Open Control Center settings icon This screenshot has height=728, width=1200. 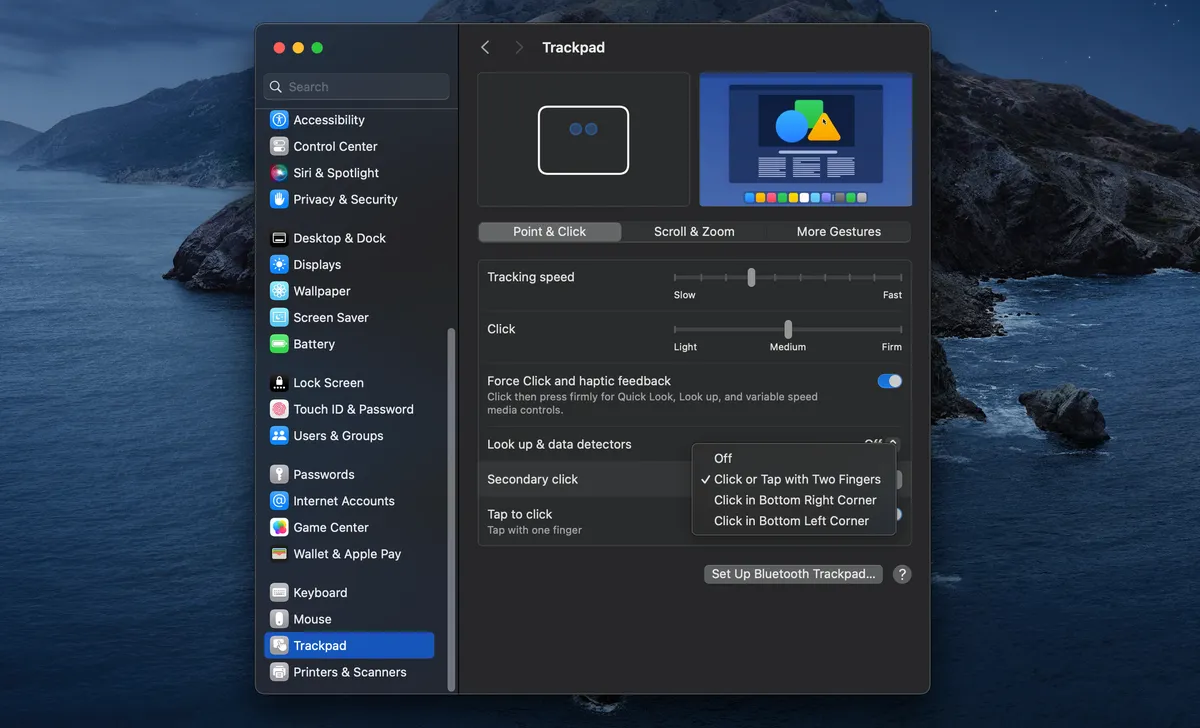(x=279, y=146)
